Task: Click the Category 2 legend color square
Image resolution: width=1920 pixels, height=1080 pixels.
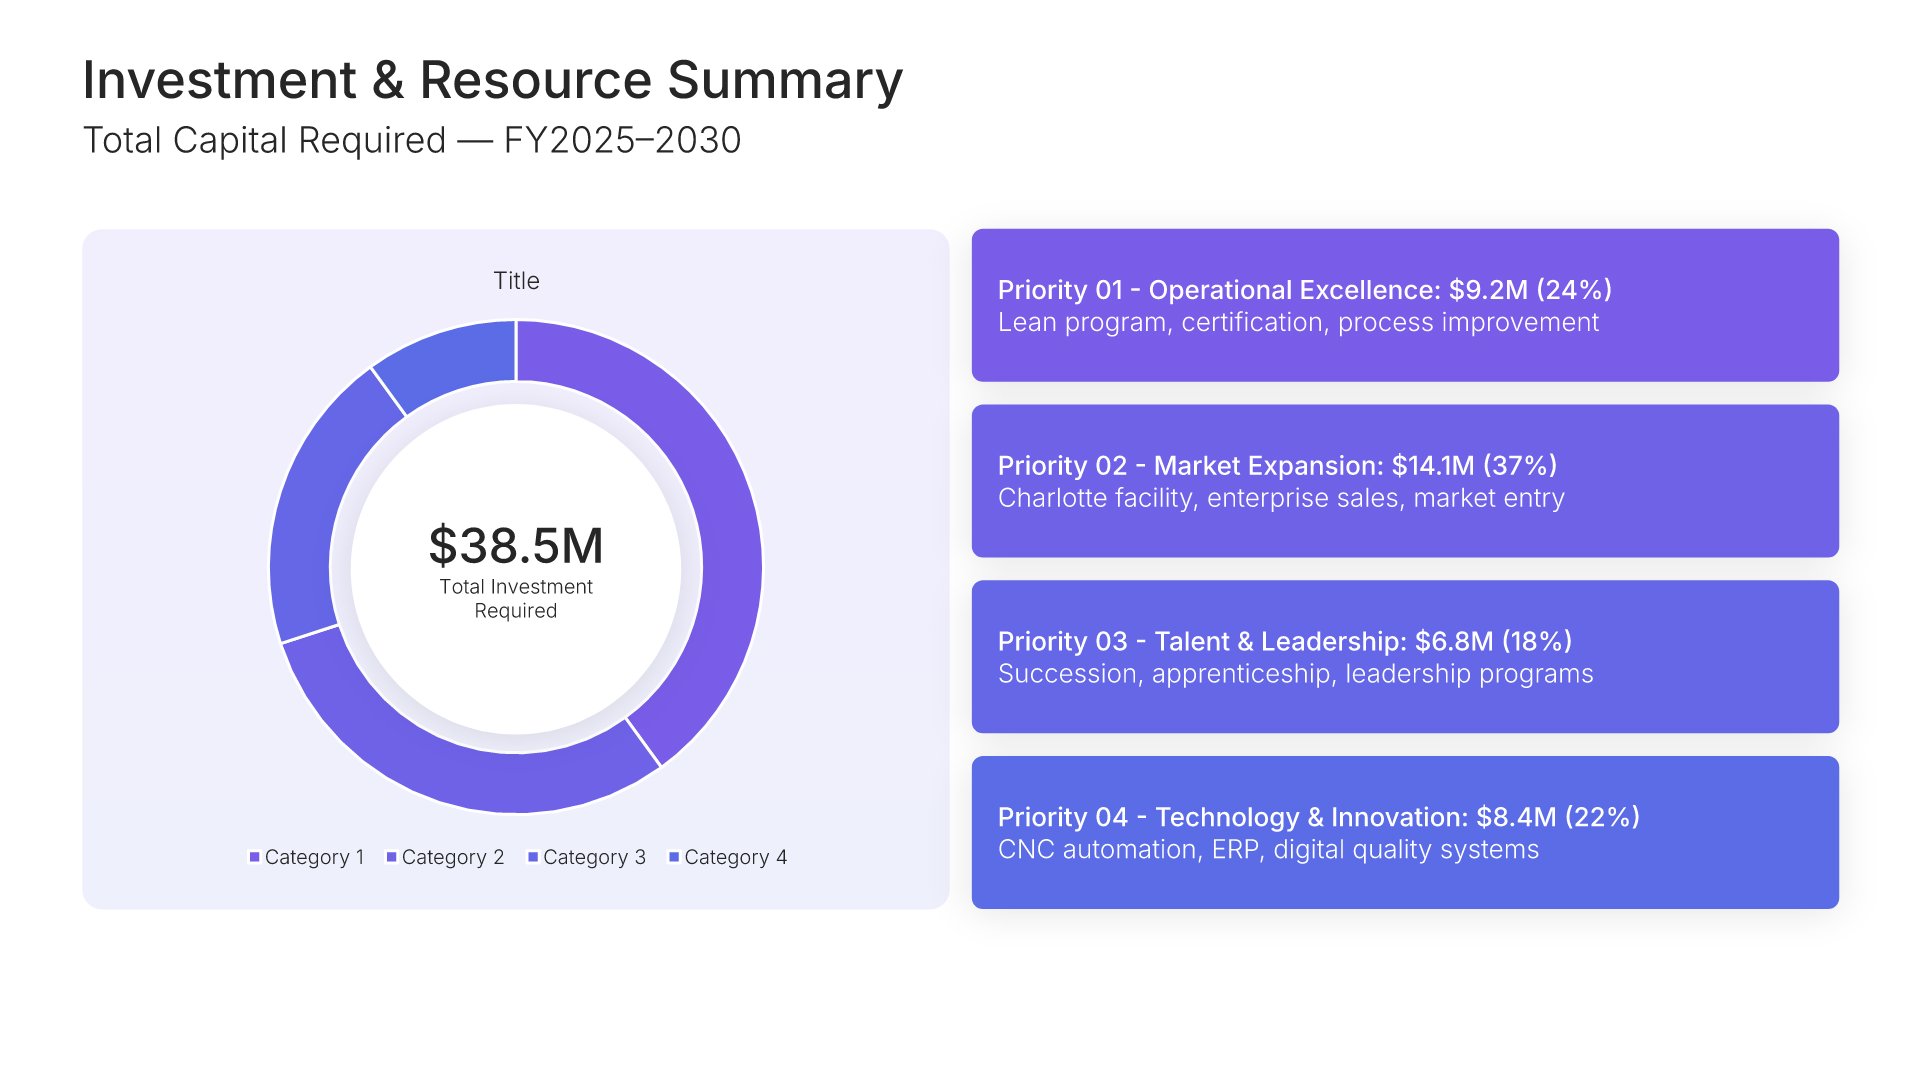Action: (x=392, y=857)
